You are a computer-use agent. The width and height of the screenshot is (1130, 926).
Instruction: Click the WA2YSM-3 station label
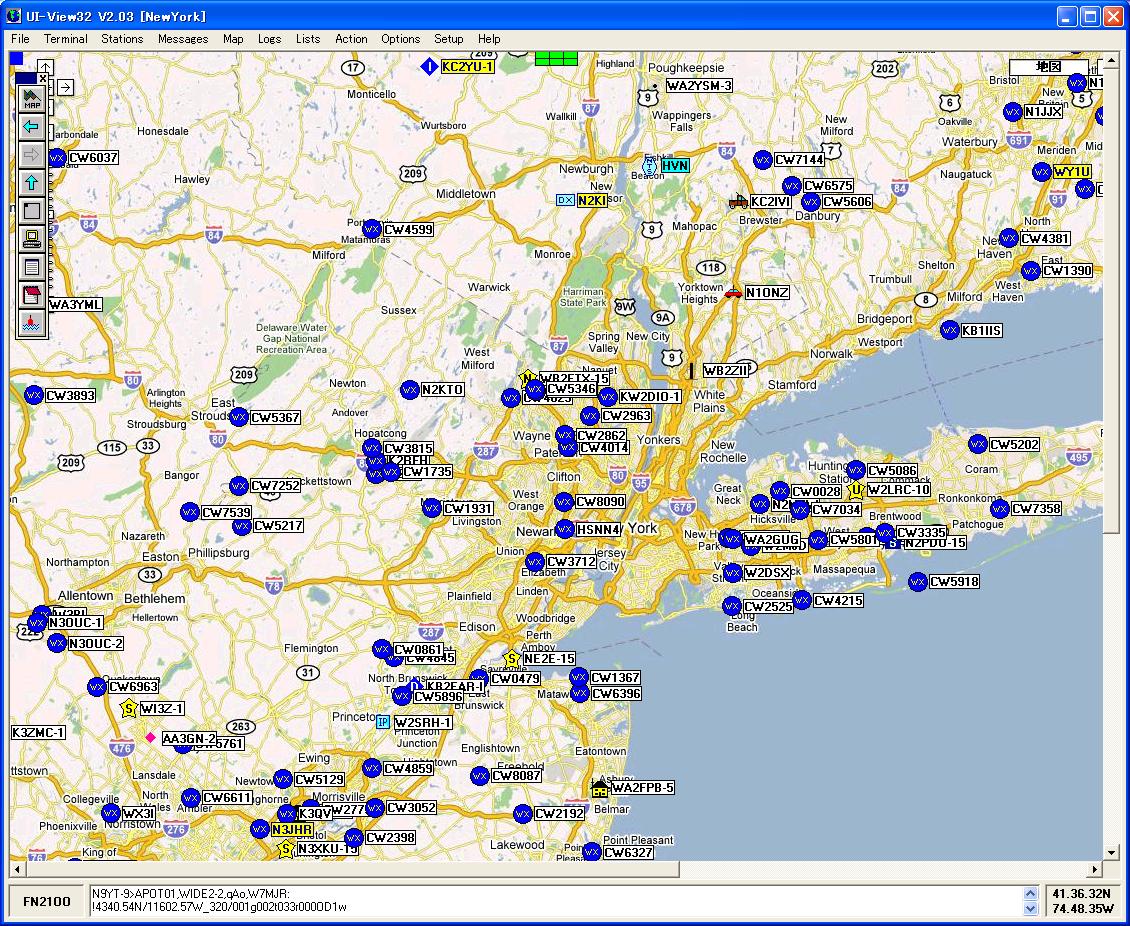698,86
